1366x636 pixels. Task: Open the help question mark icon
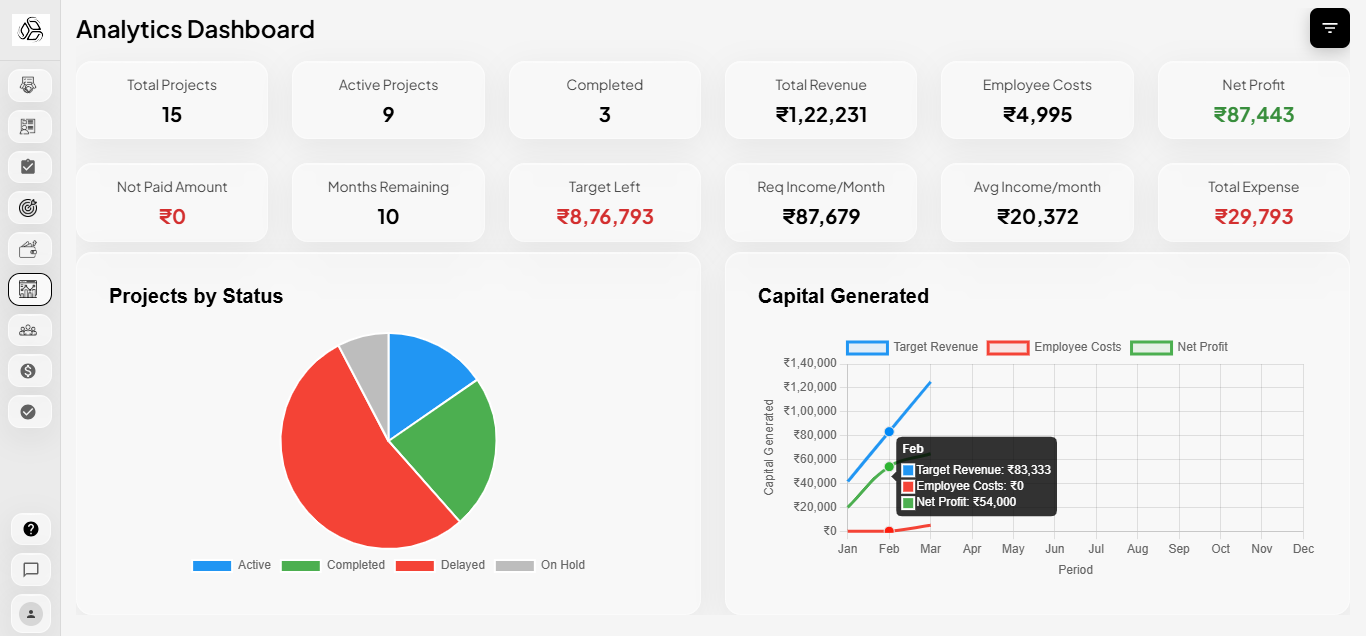[29, 529]
